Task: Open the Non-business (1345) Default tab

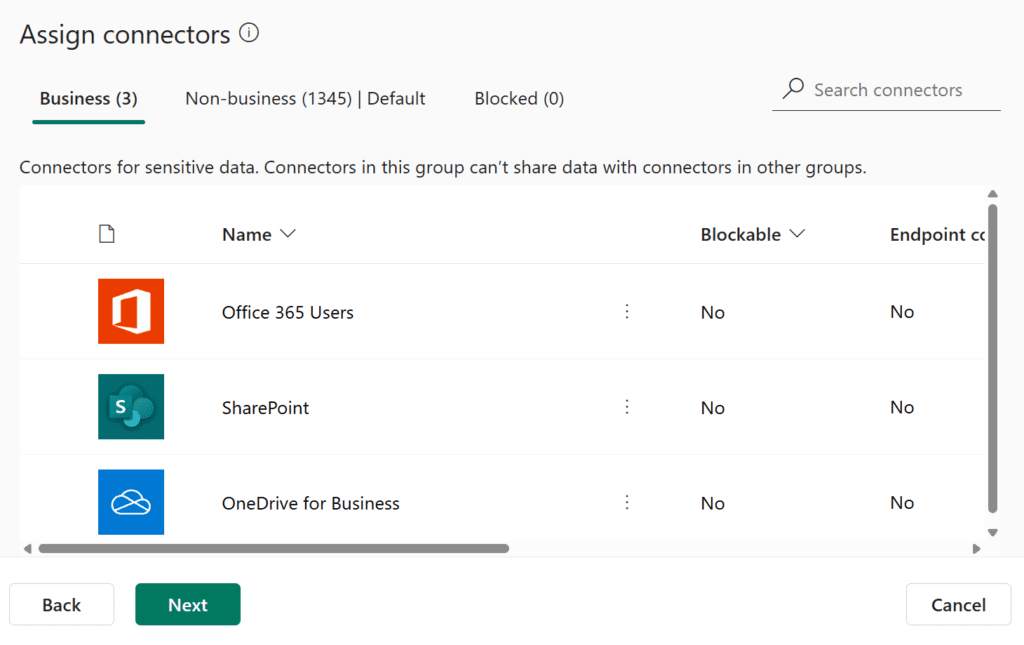Action: pos(305,99)
